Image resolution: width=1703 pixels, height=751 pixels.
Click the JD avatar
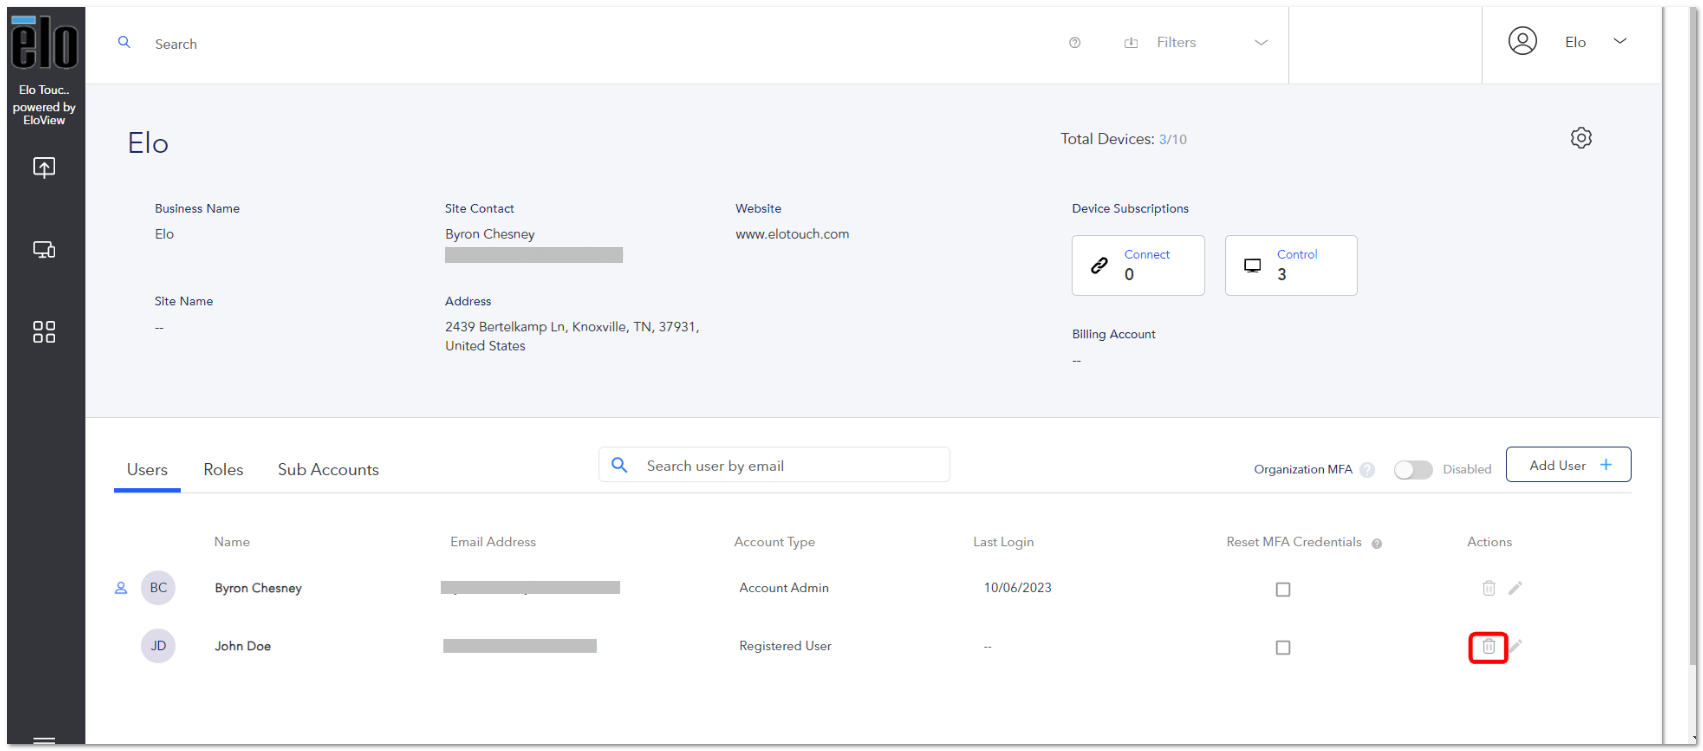coord(158,646)
